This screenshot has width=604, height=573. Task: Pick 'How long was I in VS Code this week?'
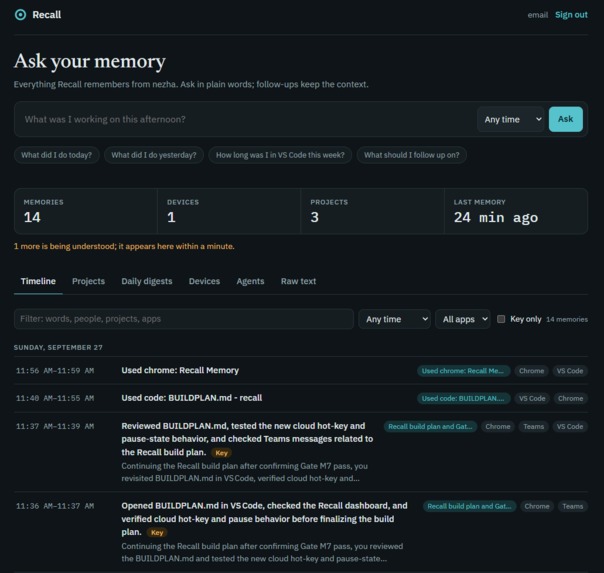[280, 155]
